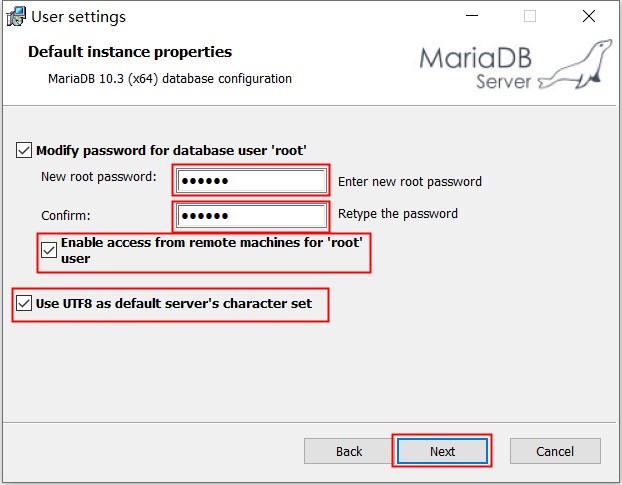The height and width of the screenshot is (485, 622).
Task: Click the MariaDB seal logo
Action: pos(576,65)
